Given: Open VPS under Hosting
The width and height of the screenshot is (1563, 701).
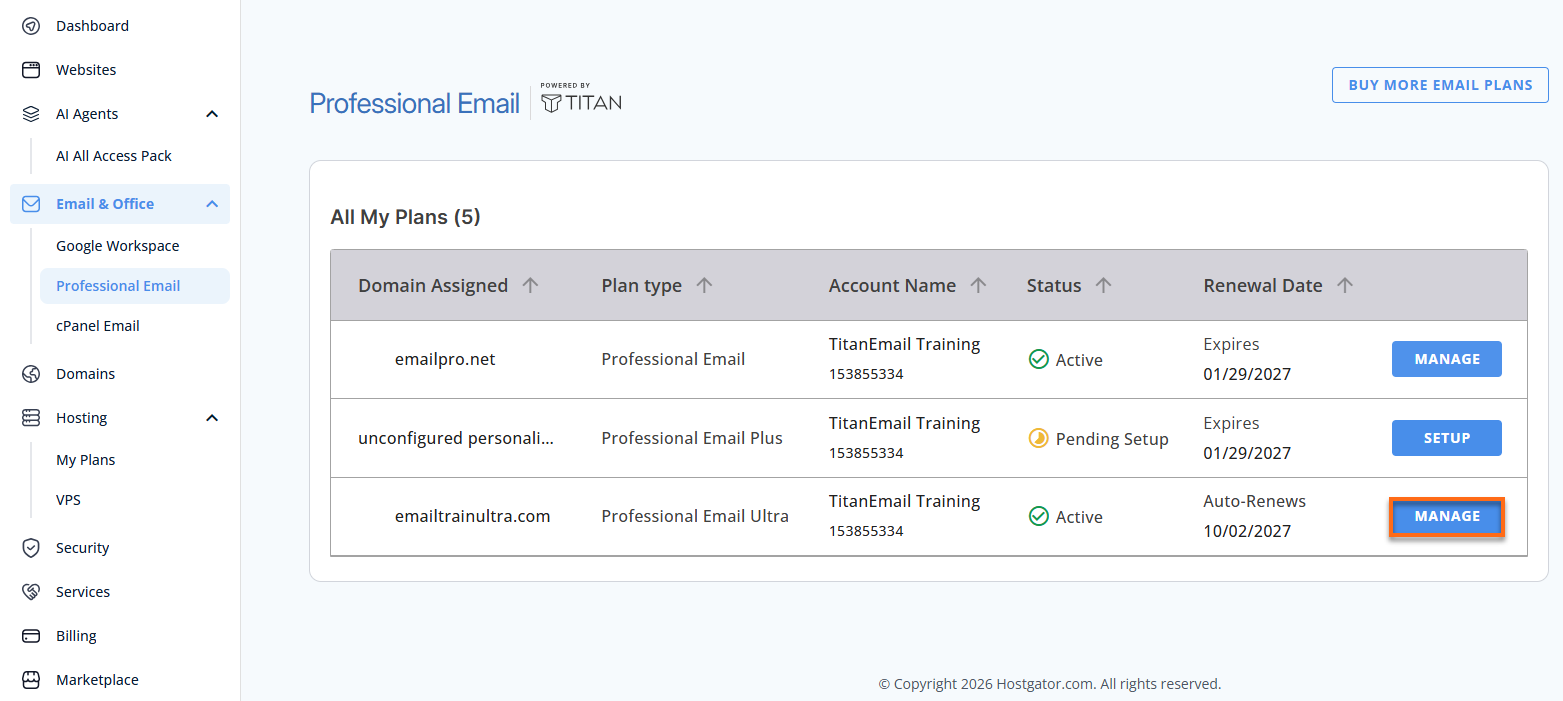Looking at the screenshot, I should 68,500.
